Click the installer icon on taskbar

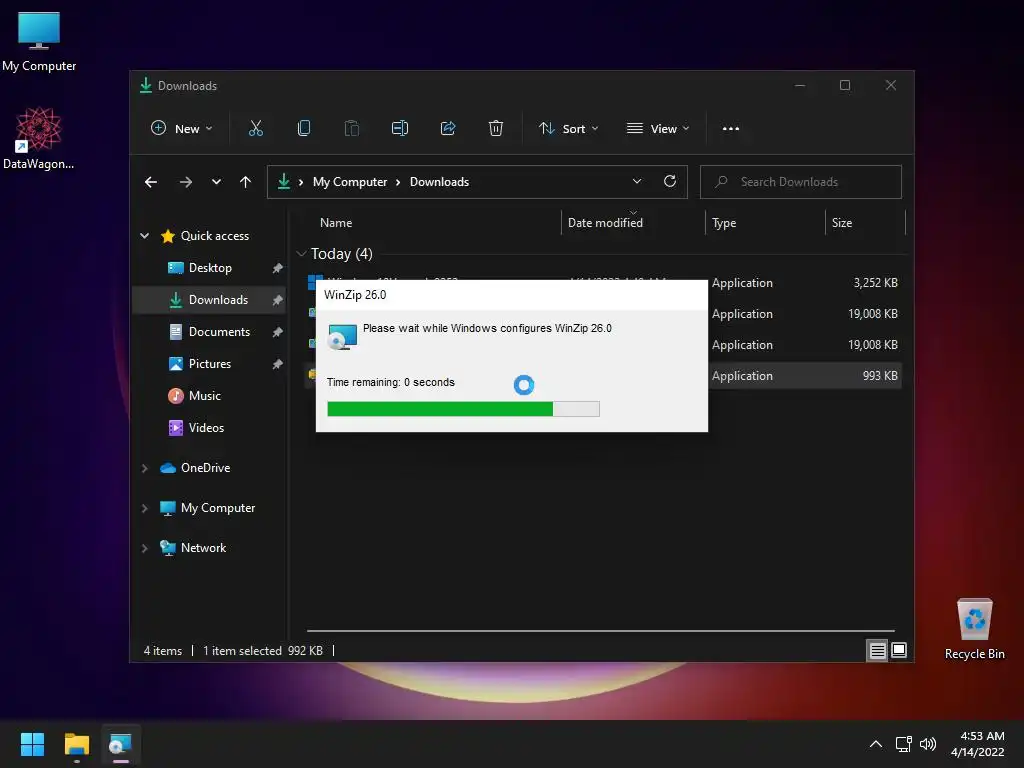(x=120, y=744)
